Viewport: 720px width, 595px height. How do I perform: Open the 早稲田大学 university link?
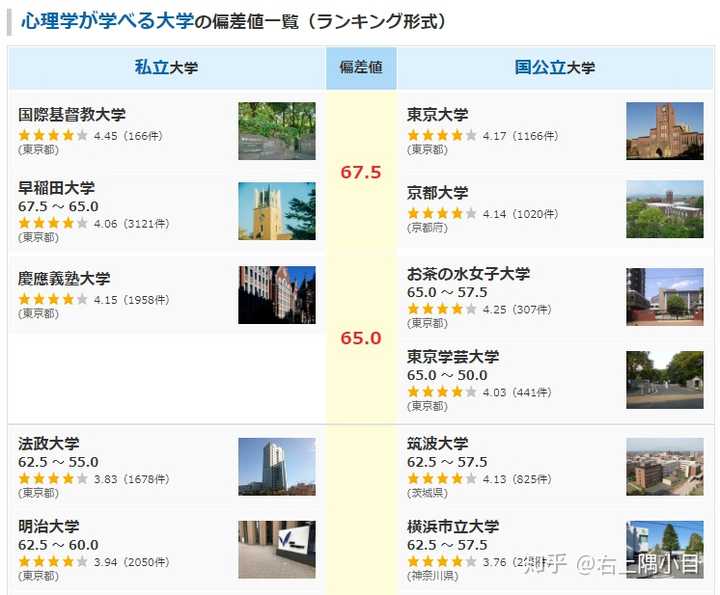coord(56,188)
